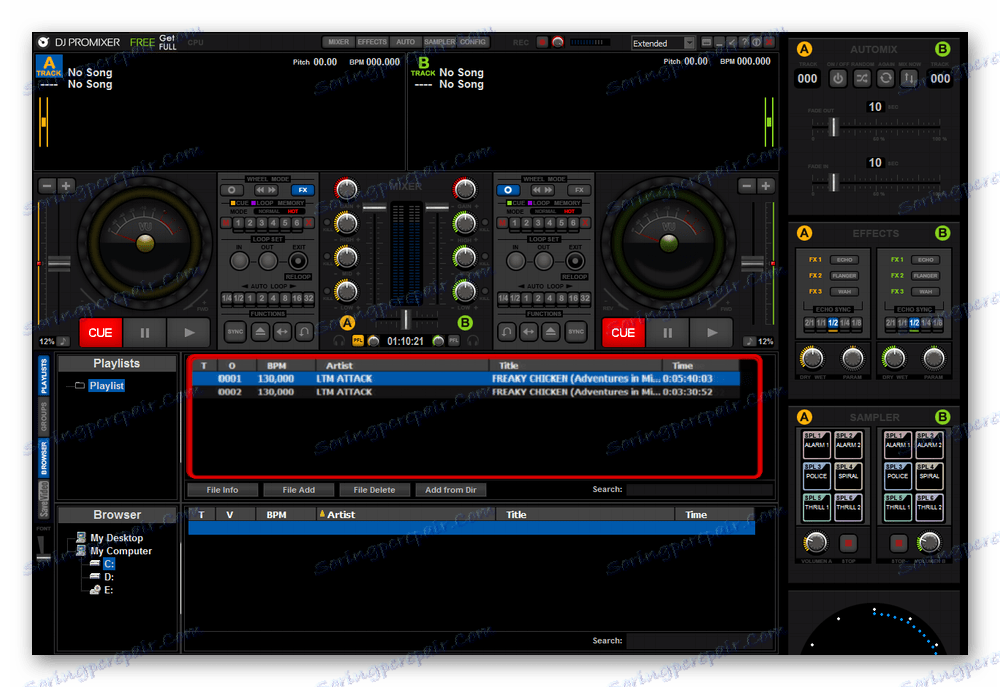
Task: Click the crossfader handle
Action: (x=405, y=318)
